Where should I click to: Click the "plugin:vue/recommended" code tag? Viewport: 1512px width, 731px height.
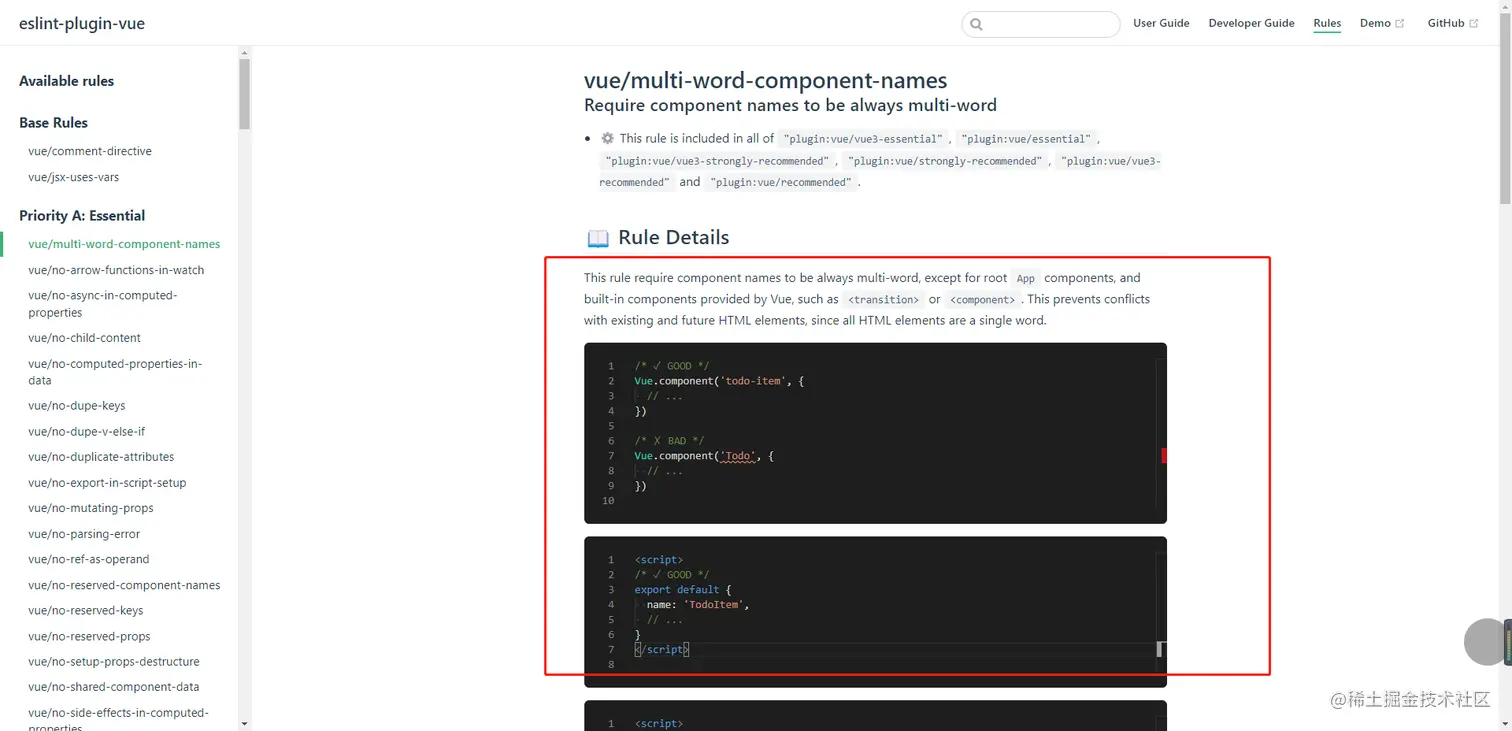(x=780, y=183)
